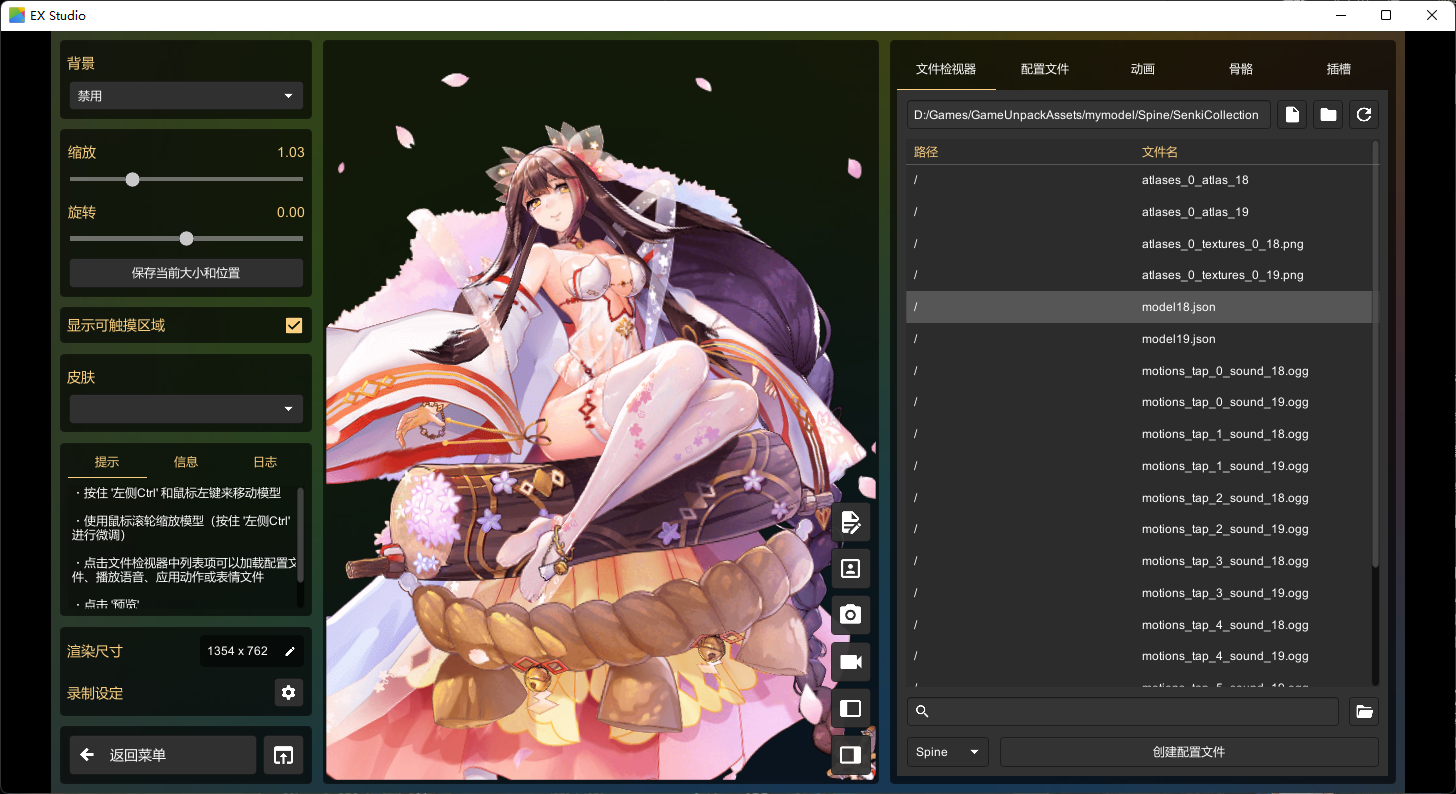This screenshot has width=1456, height=794.
Task: Click 文件名 column header
Action: click(x=1160, y=152)
